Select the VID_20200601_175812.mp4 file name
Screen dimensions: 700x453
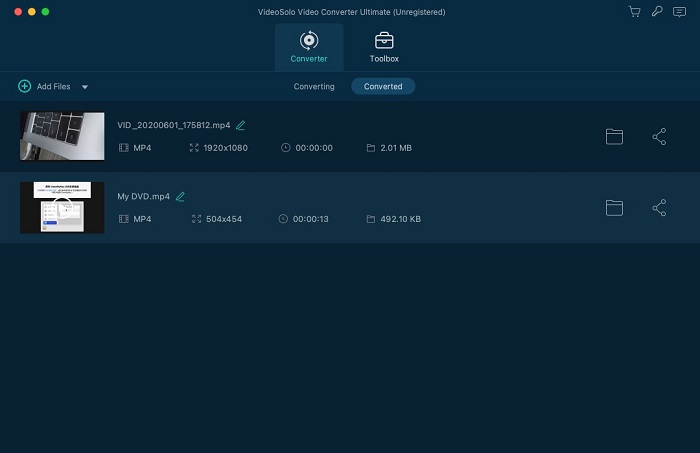click(x=174, y=125)
